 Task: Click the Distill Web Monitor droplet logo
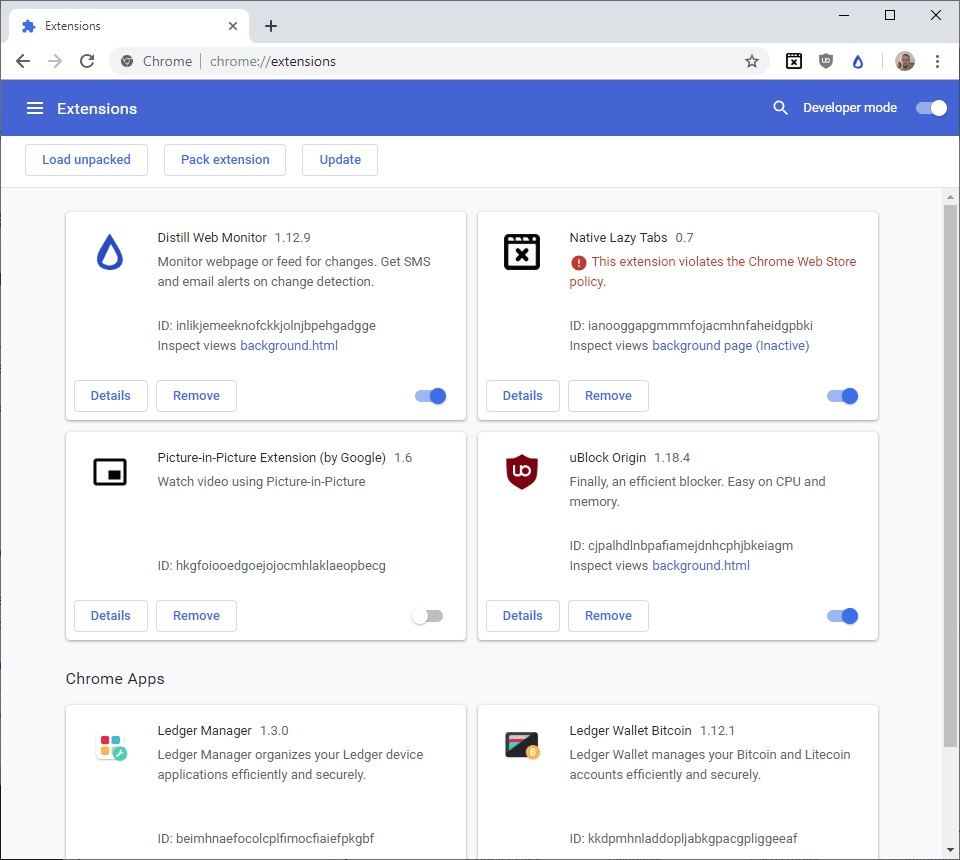coord(110,252)
